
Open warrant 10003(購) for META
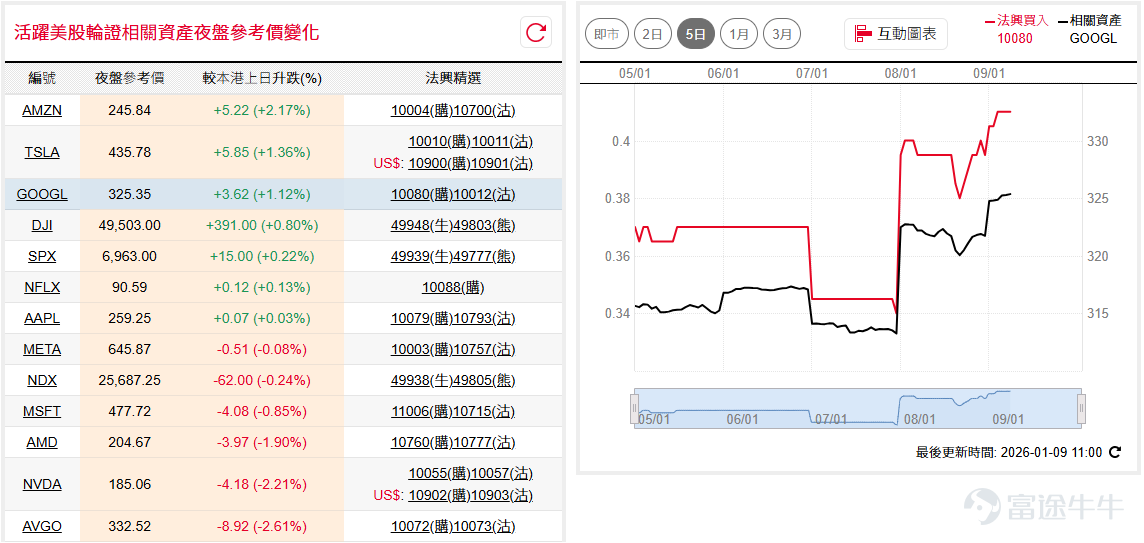click(x=422, y=350)
